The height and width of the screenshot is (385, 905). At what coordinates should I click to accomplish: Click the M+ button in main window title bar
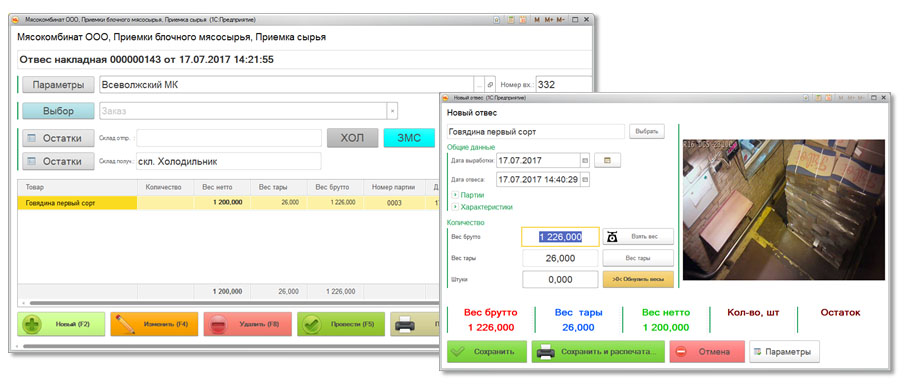tap(549, 20)
